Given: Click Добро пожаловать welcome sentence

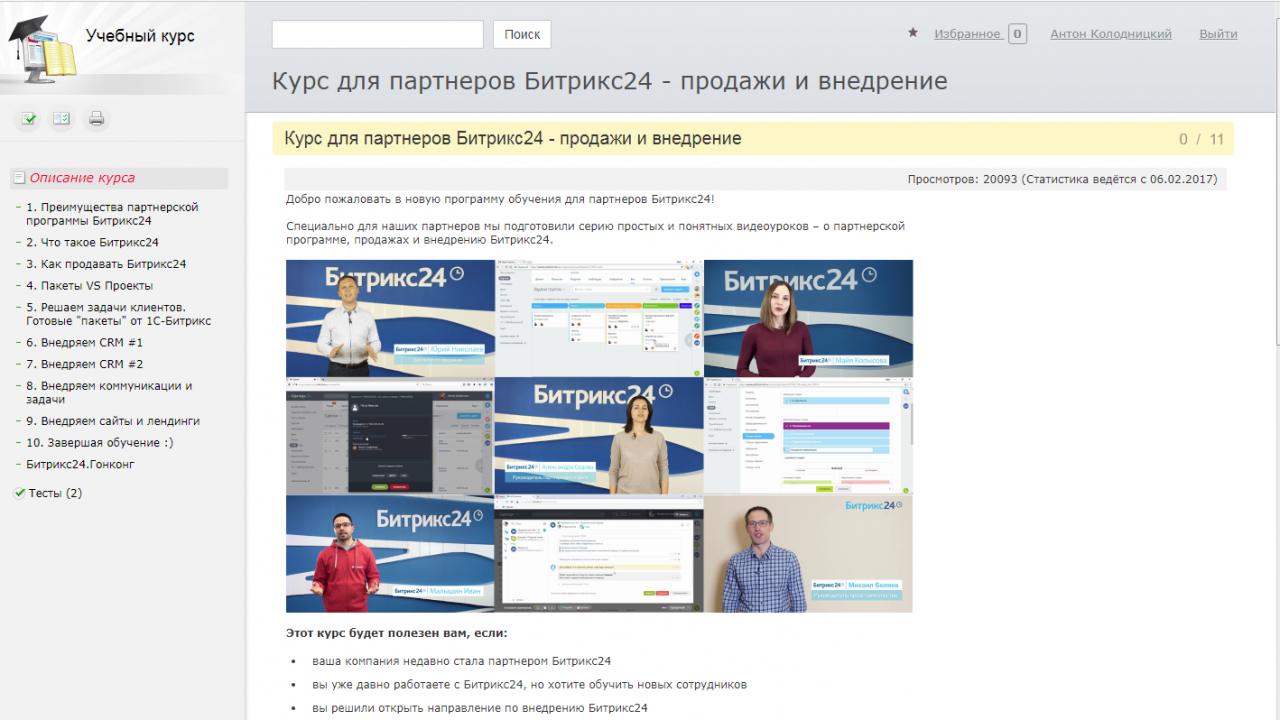Looking at the screenshot, I should (x=500, y=199).
